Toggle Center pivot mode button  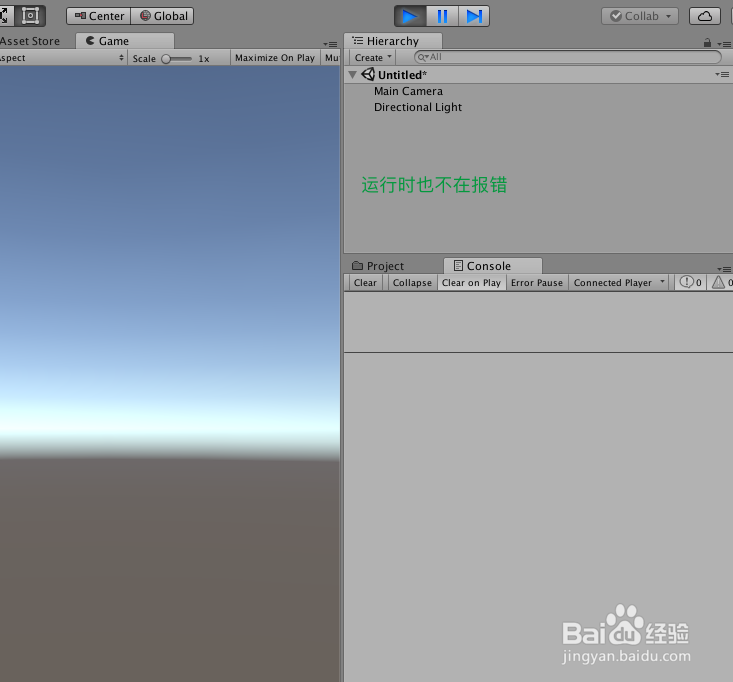point(99,16)
